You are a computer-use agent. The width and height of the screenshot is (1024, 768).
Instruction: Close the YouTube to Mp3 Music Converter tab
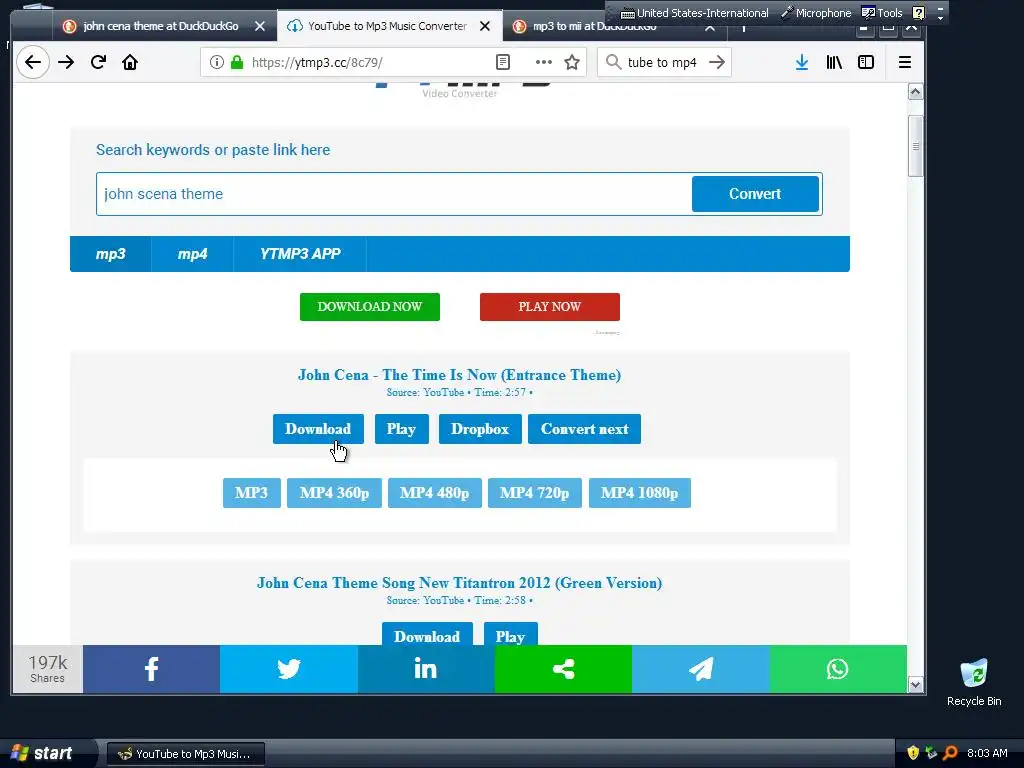[x=485, y=26]
